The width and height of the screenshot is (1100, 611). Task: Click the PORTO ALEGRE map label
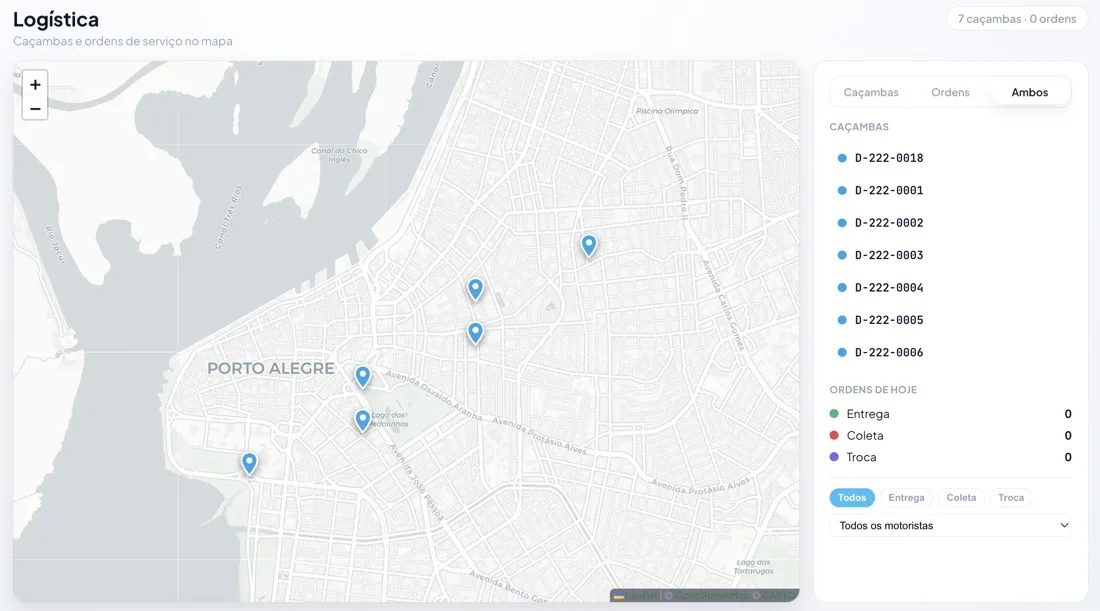[271, 368]
